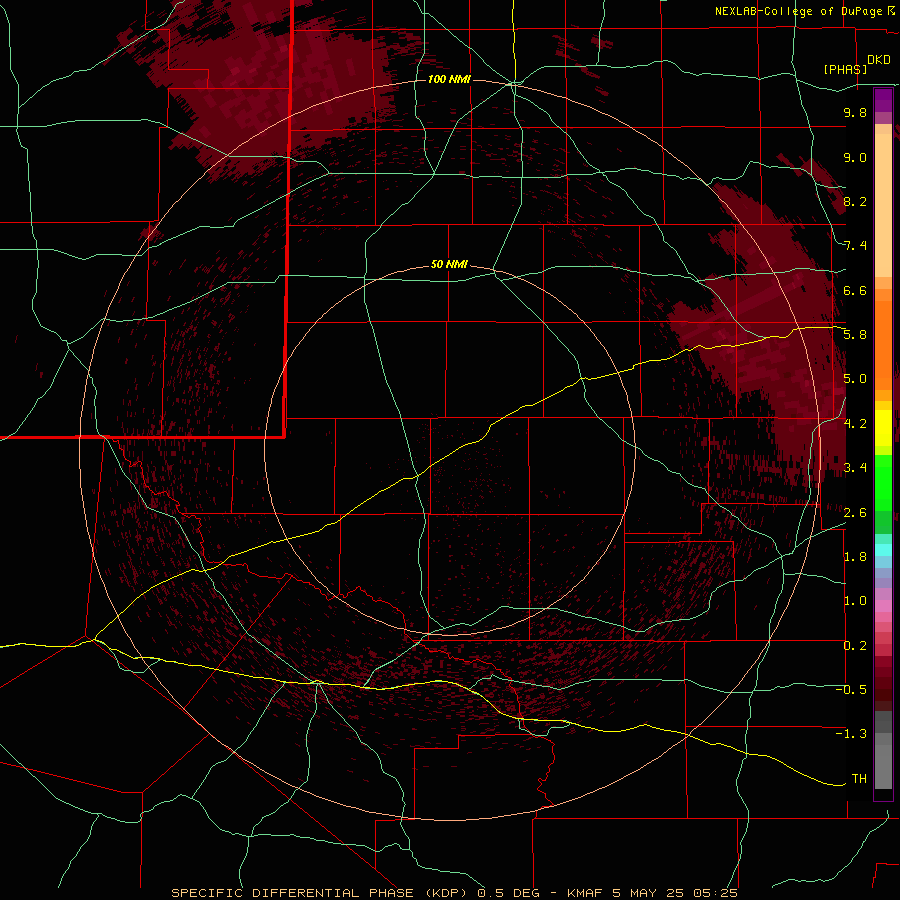Image resolution: width=900 pixels, height=900 pixels.
Task: Click the 7.4 legend value
Action: pos(855,246)
